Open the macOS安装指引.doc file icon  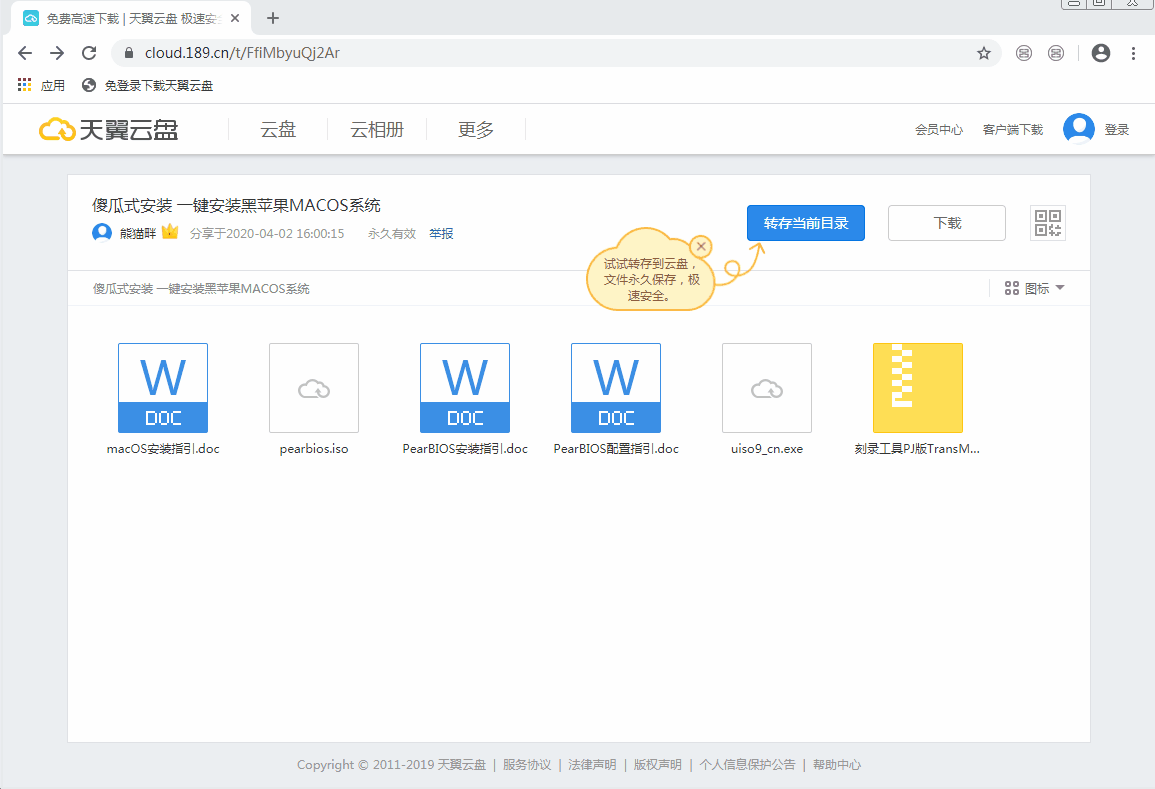tap(163, 388)
